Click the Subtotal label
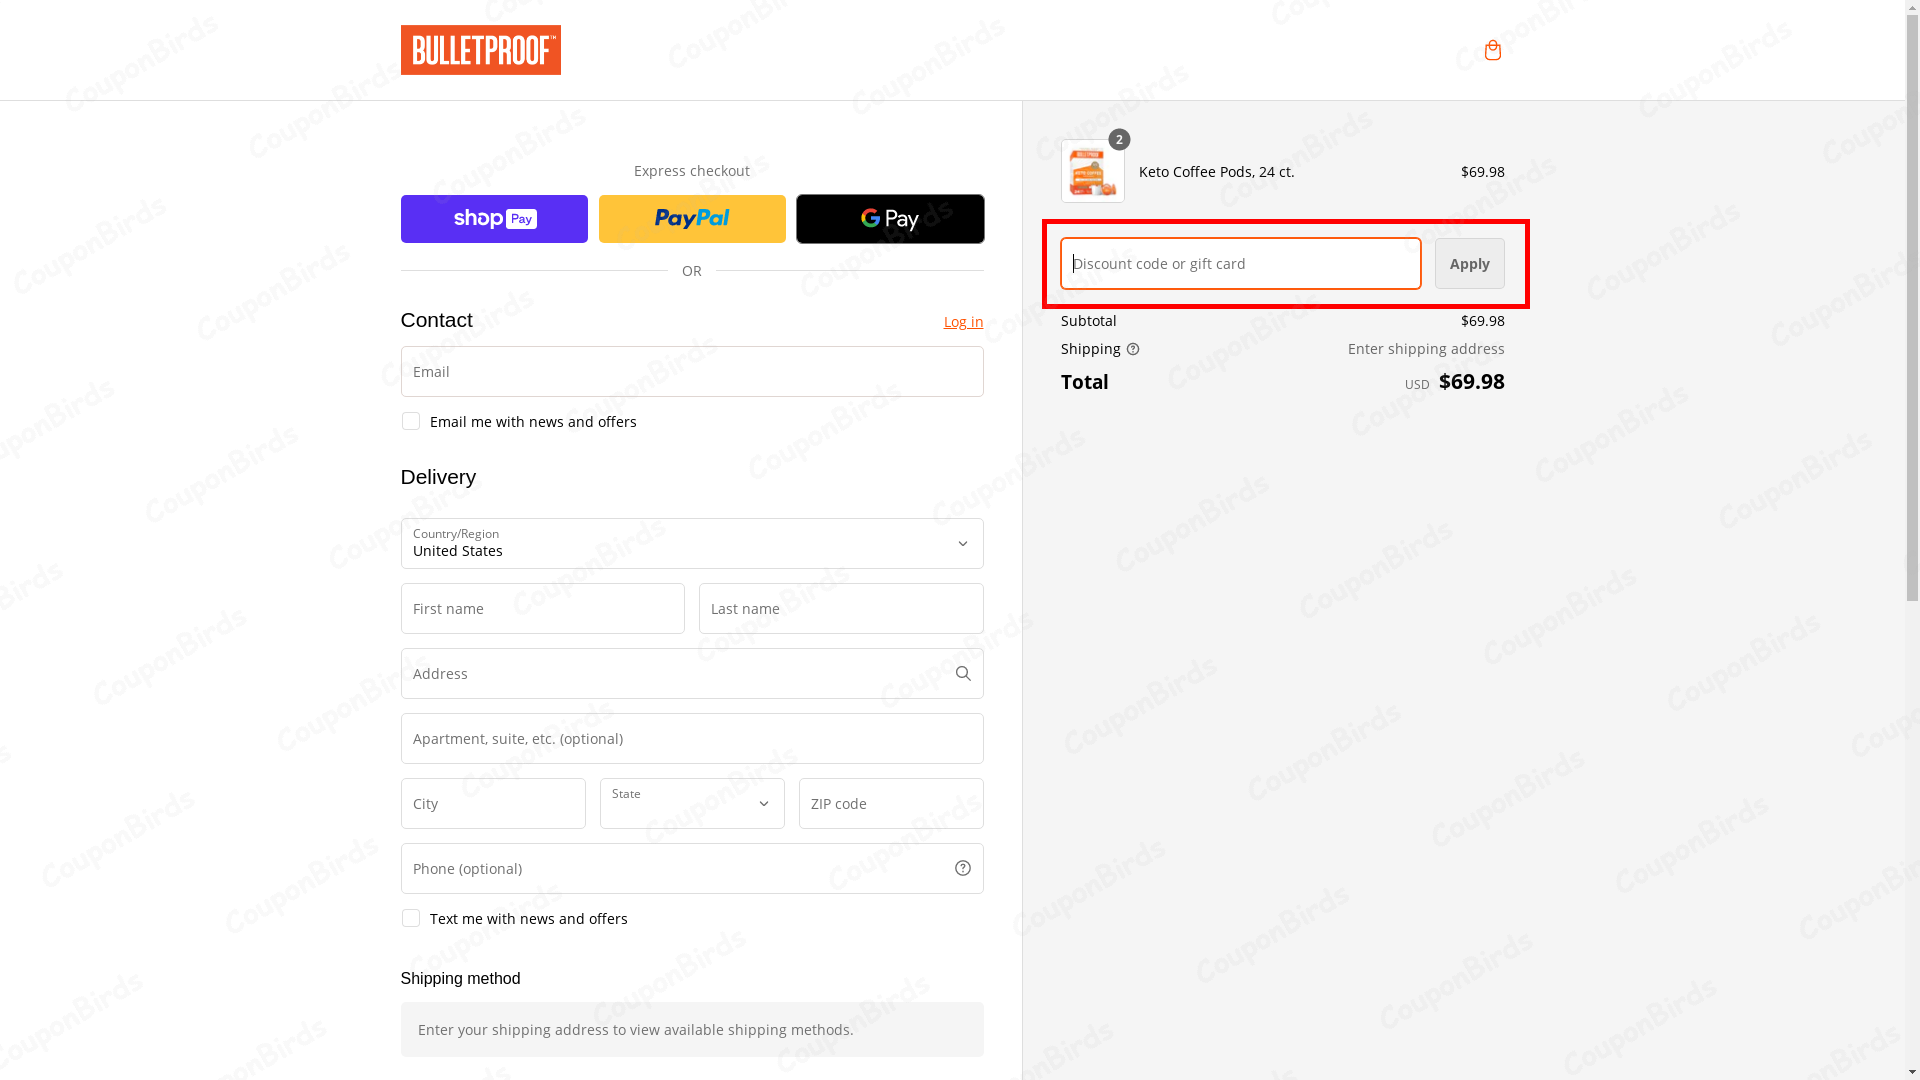1920x1080 pixels. point(1088,321)
